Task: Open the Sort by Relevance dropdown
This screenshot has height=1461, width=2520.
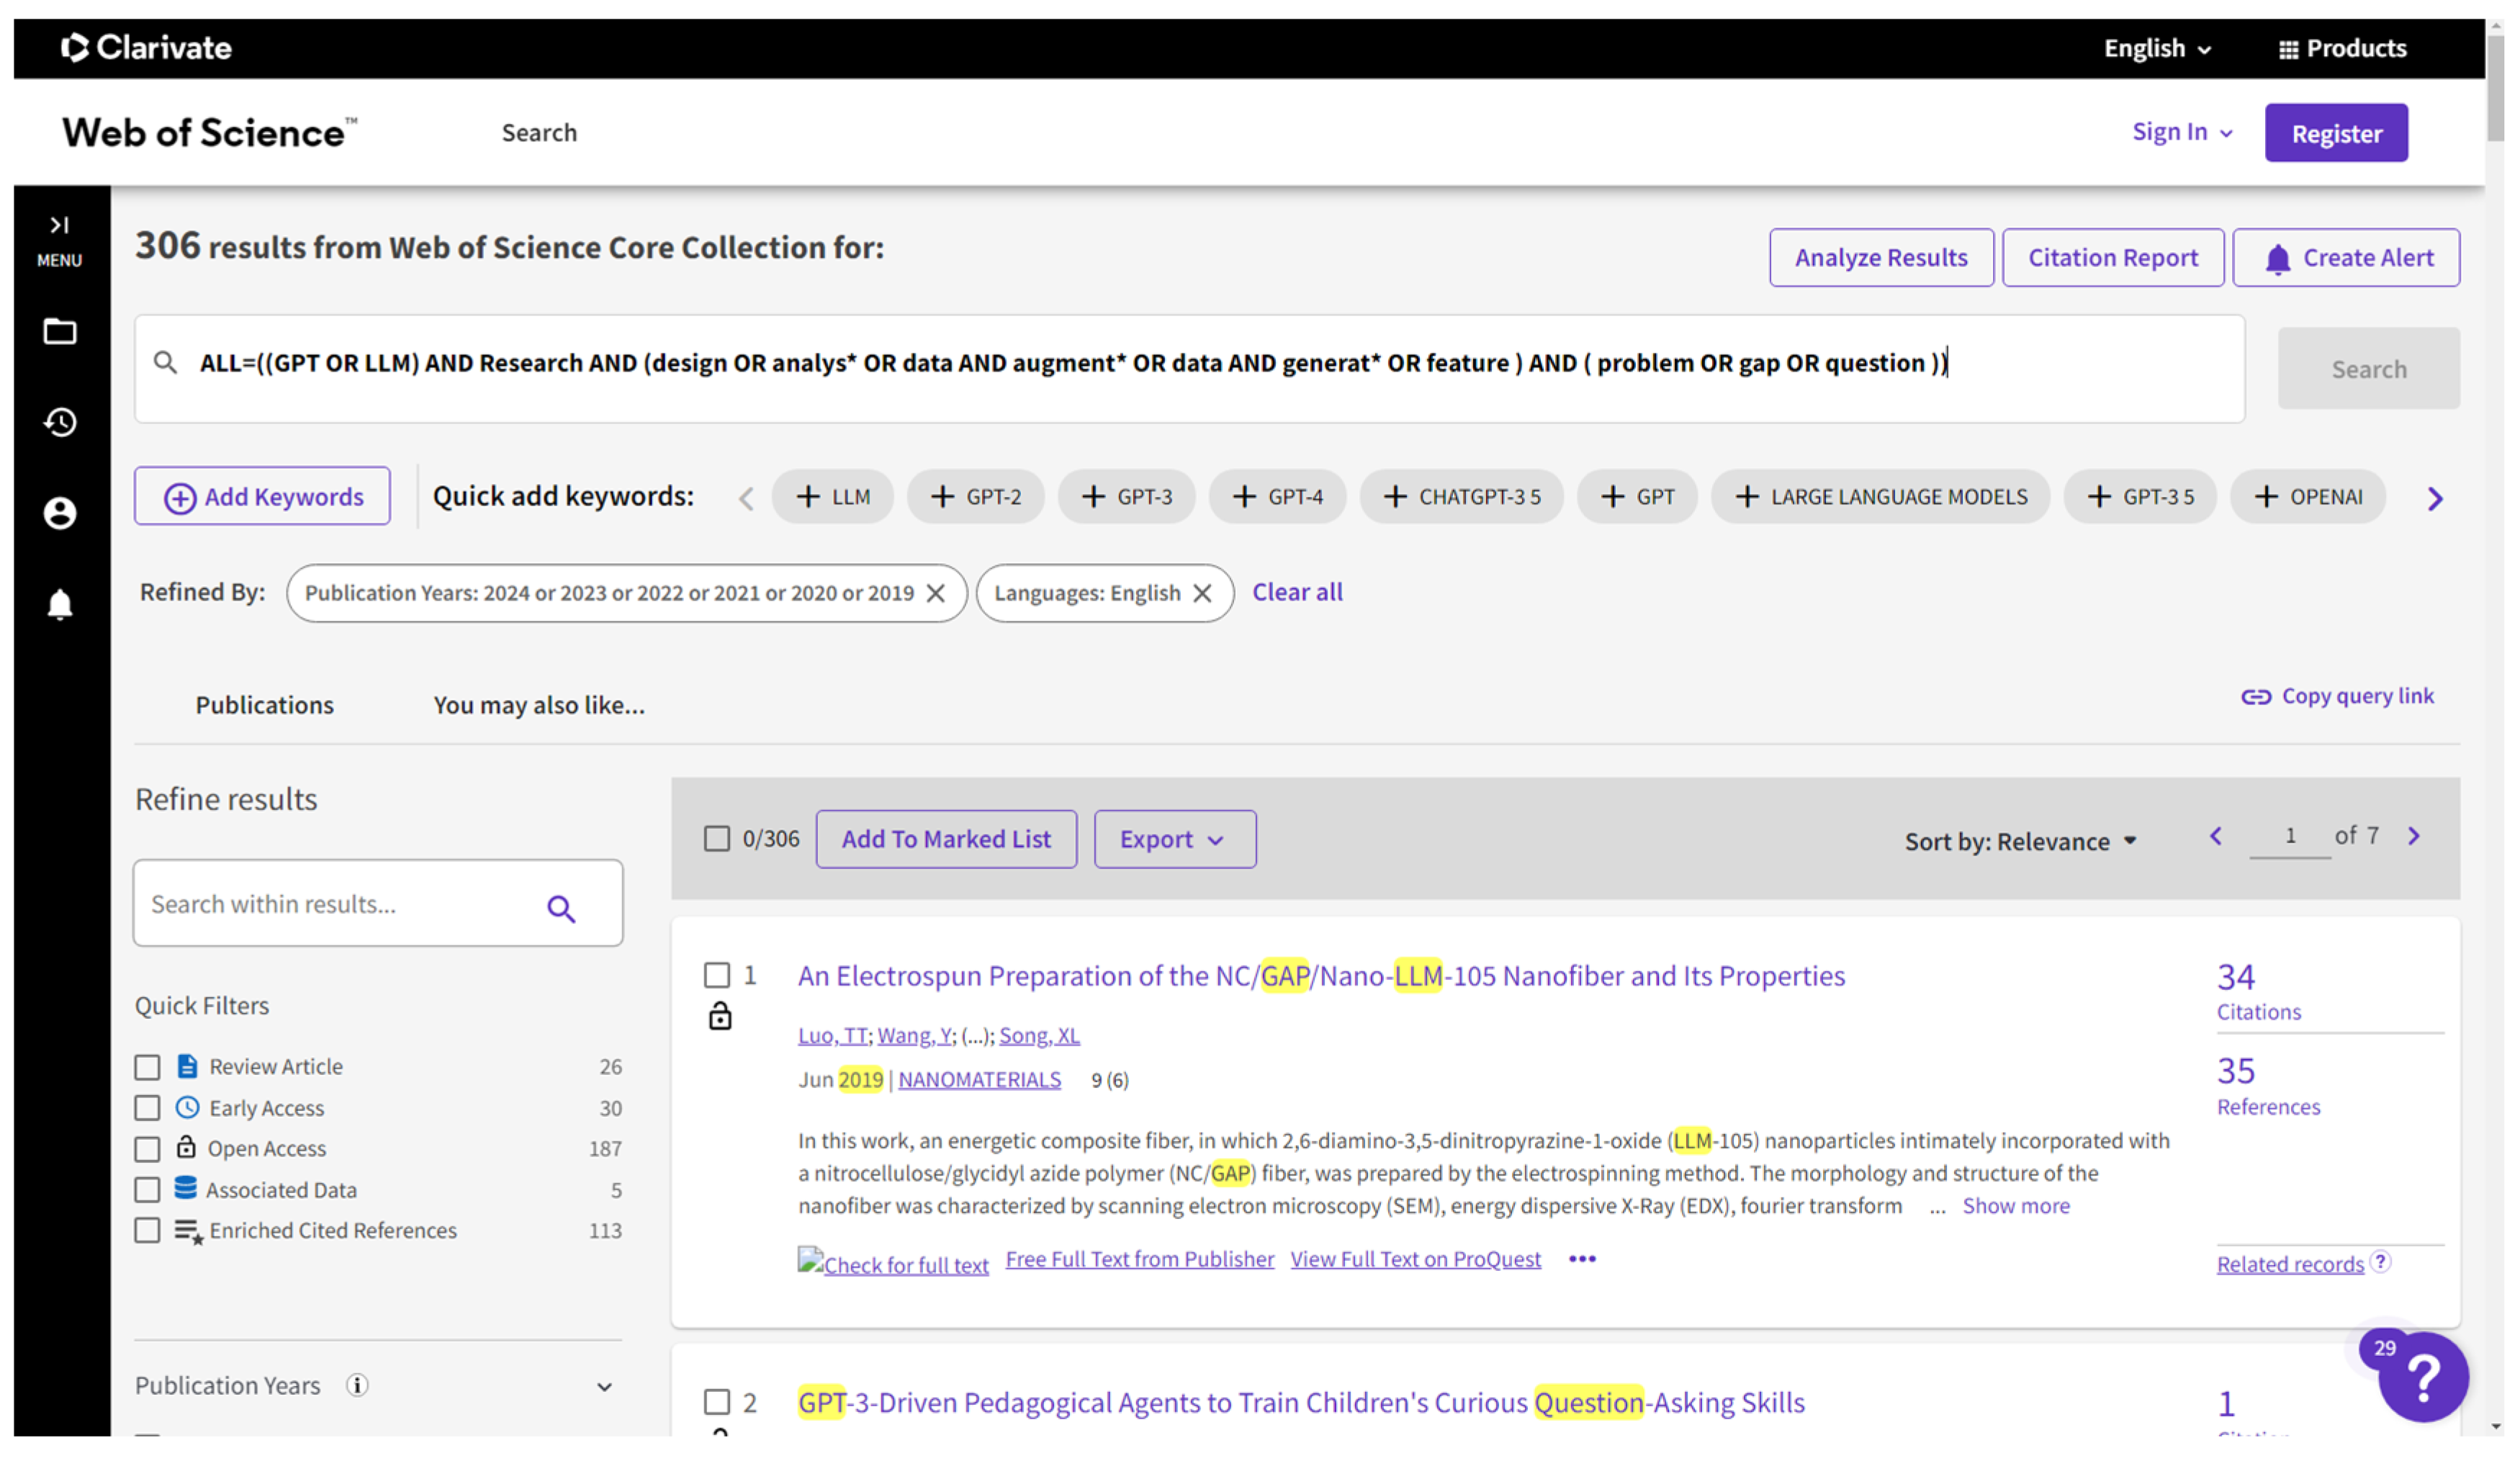Action: pos(2020,841)
